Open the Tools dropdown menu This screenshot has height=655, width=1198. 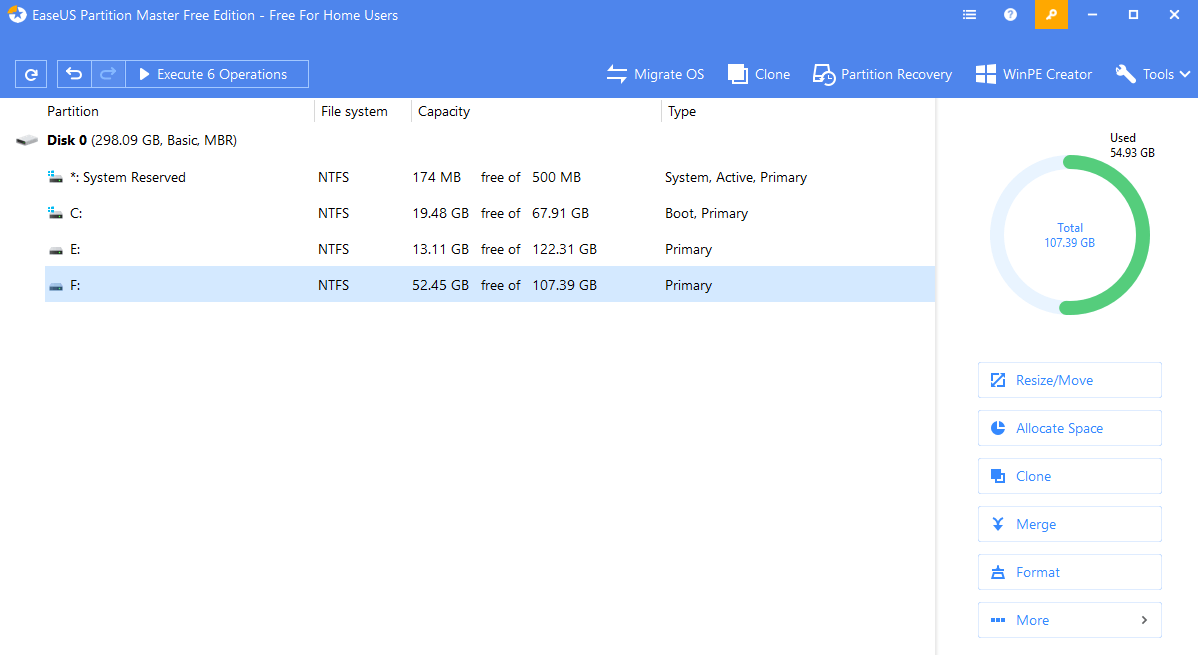click(x=1152, y=73)
